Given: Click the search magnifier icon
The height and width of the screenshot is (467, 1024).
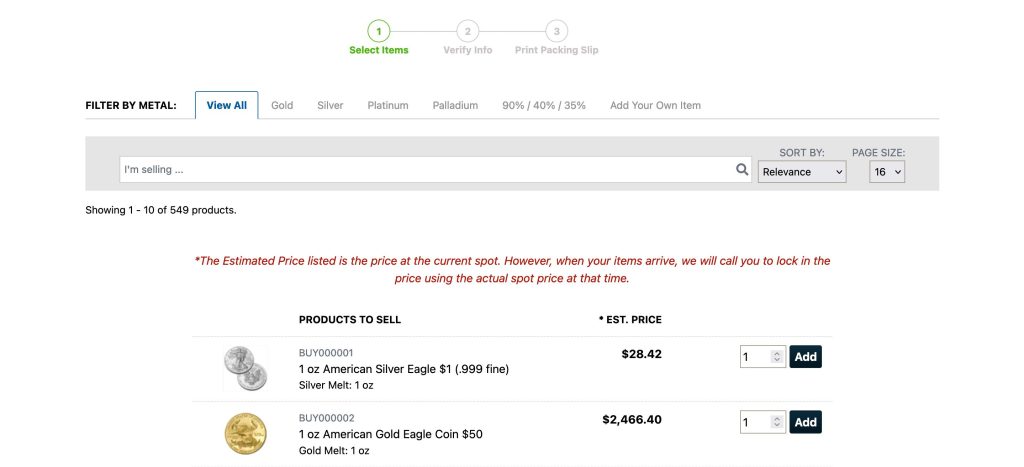Looking at the screenshot, I should point(742,170).
